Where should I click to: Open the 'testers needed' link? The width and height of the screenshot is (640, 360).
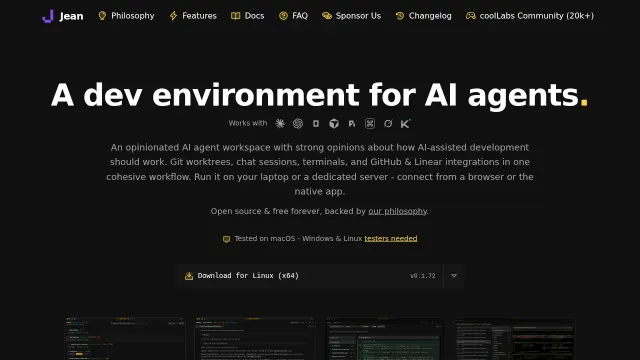[391, 238]
